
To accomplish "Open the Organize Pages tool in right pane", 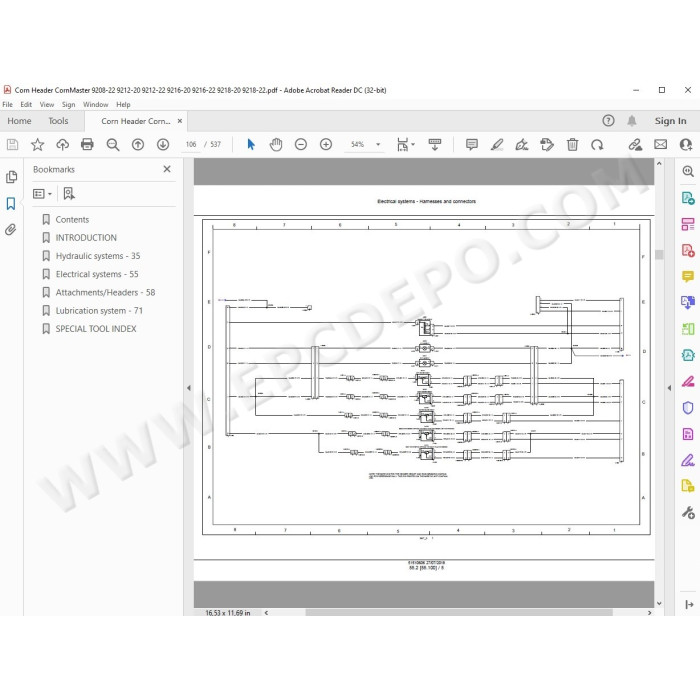I will pos(688,224).
